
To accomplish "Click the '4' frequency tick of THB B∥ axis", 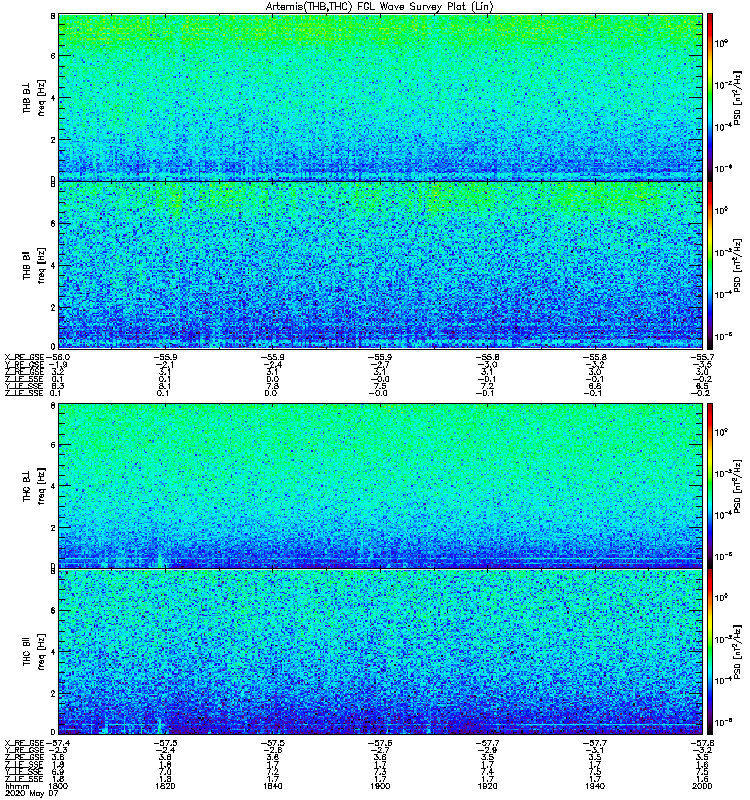I will 53,265.
